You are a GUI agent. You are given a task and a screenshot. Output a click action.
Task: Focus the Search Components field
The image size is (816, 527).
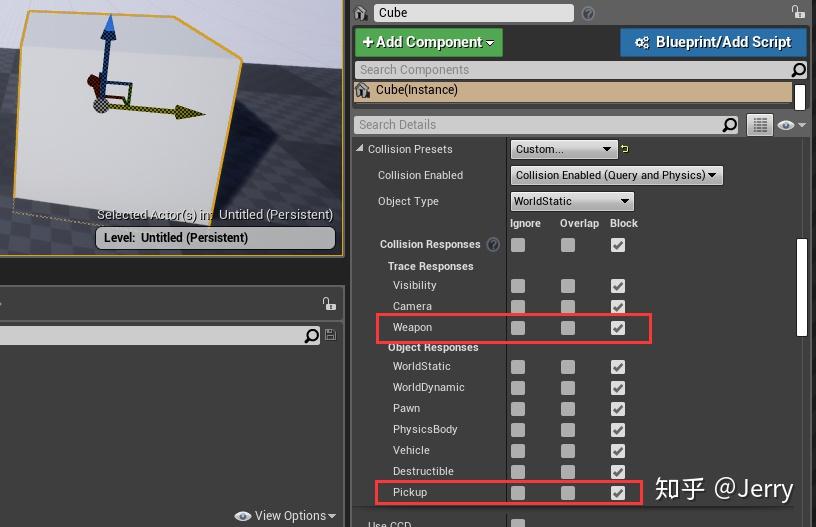coord(572,70)
